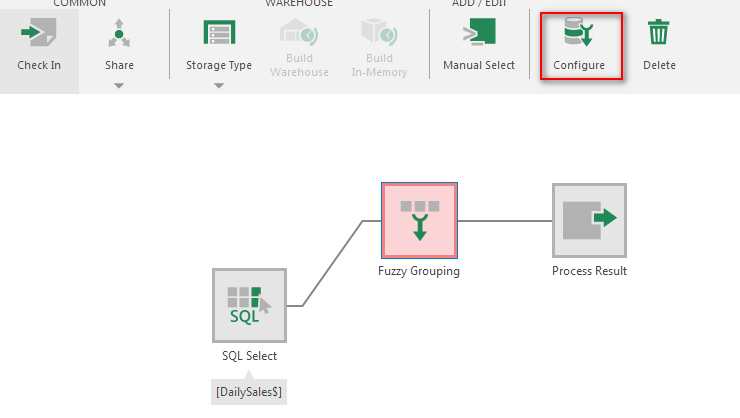Click the "Configure" button label text
Screen dimensions: 740x418
point(579,66)
